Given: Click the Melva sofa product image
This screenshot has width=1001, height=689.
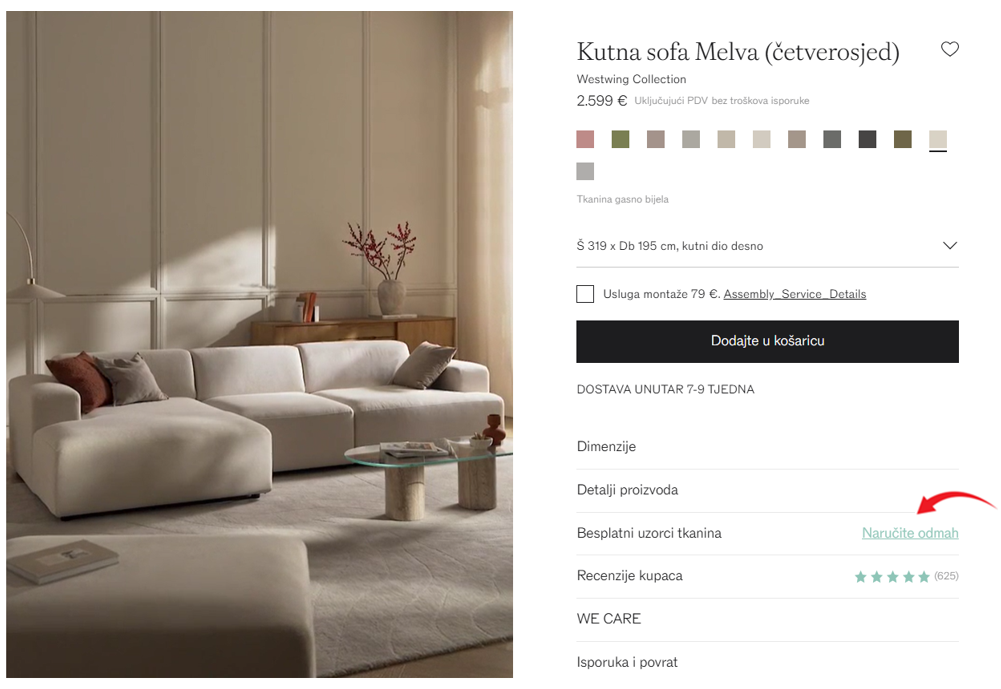Looking at the screenshot, I should (259, 344).
